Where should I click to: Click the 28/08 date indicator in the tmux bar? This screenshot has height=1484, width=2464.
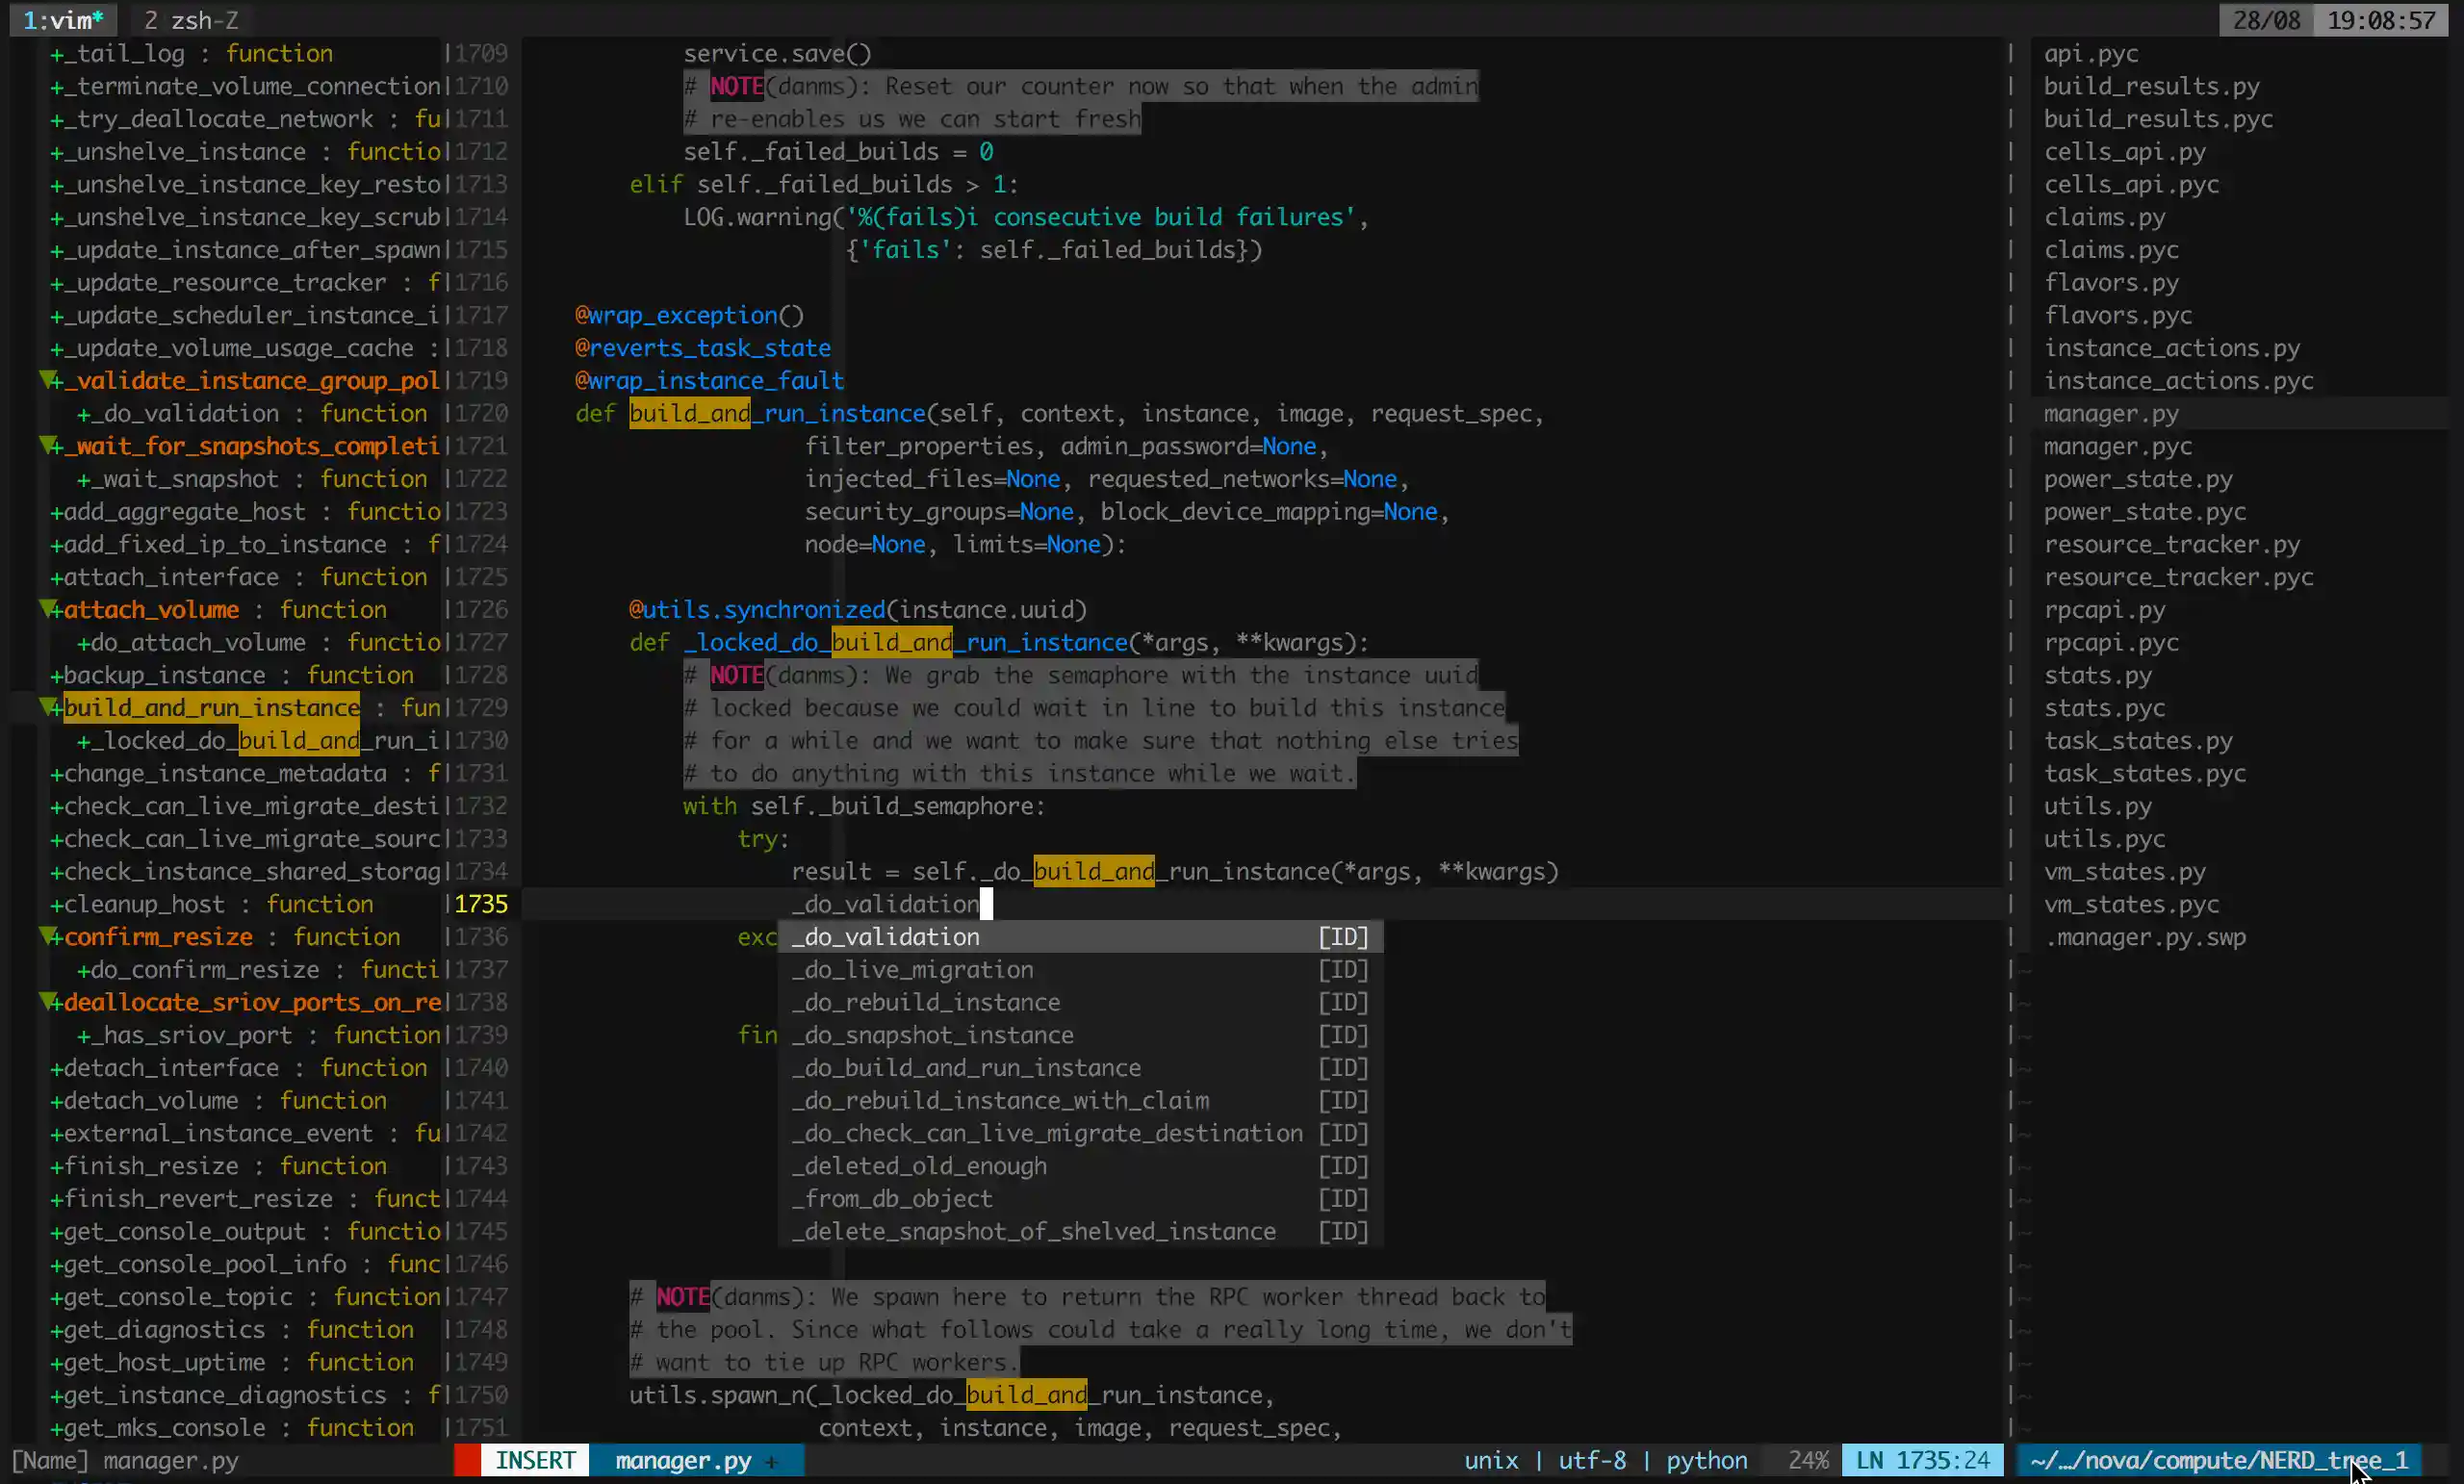[x=2265, y=19]
